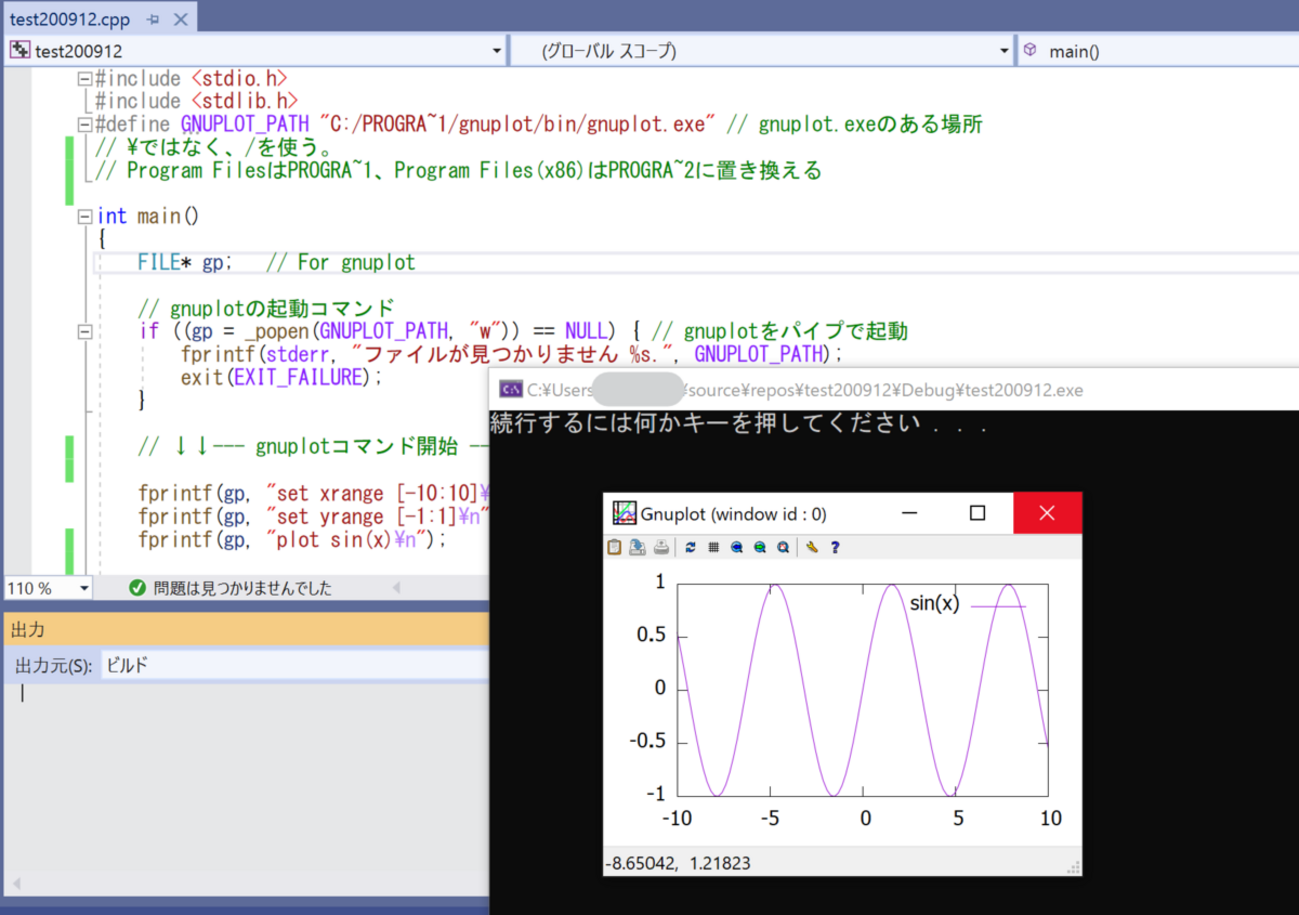The width and height of the screenshot is (1299, 915).
Task: Open the global scope dropdown
Action: coord(1004,51)
